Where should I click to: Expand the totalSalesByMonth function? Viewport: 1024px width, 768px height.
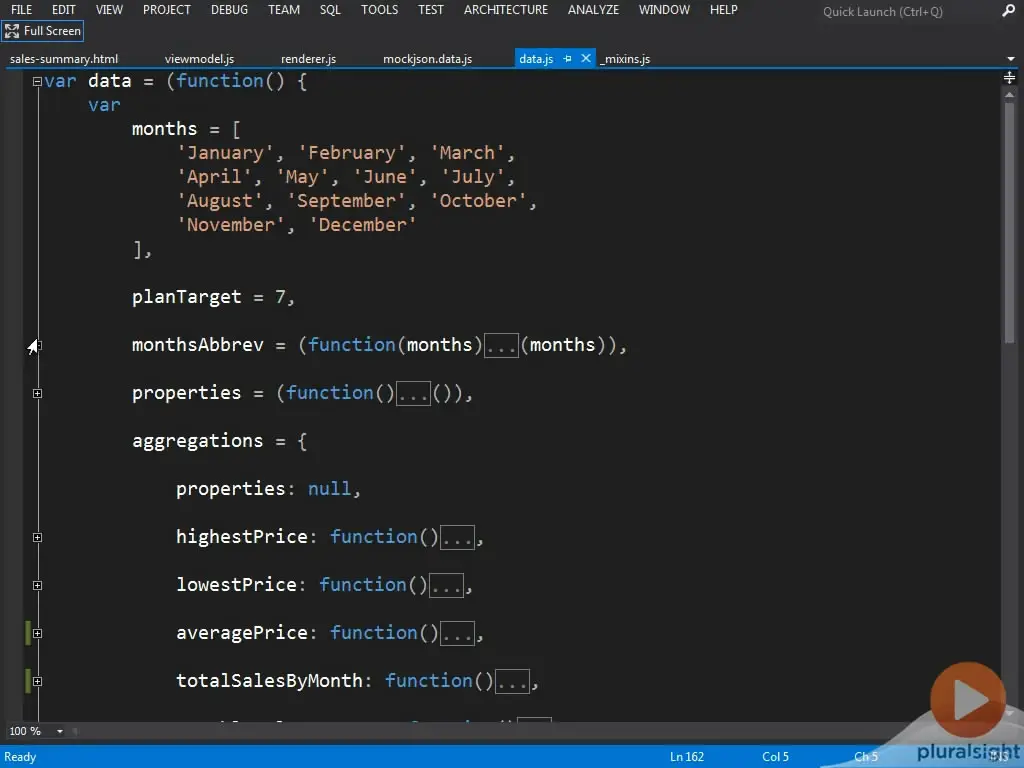click(37, 682)
